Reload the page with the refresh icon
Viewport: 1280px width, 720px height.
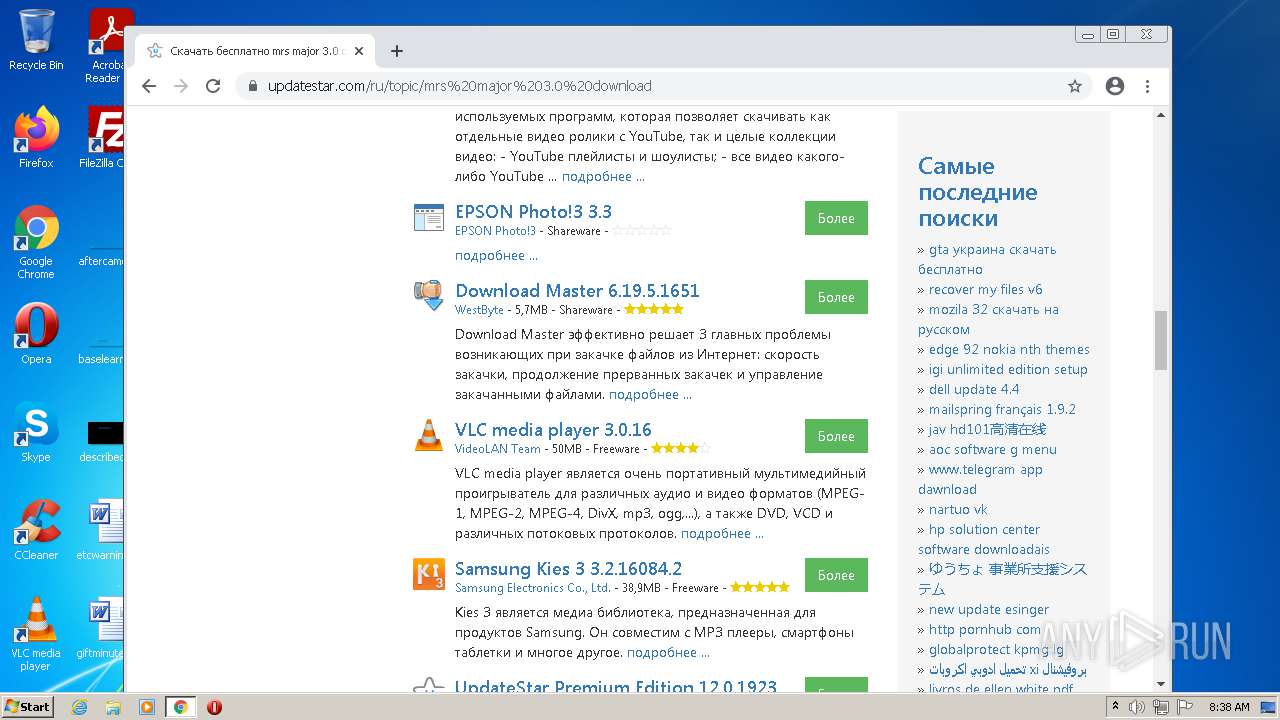pos(213,86)
